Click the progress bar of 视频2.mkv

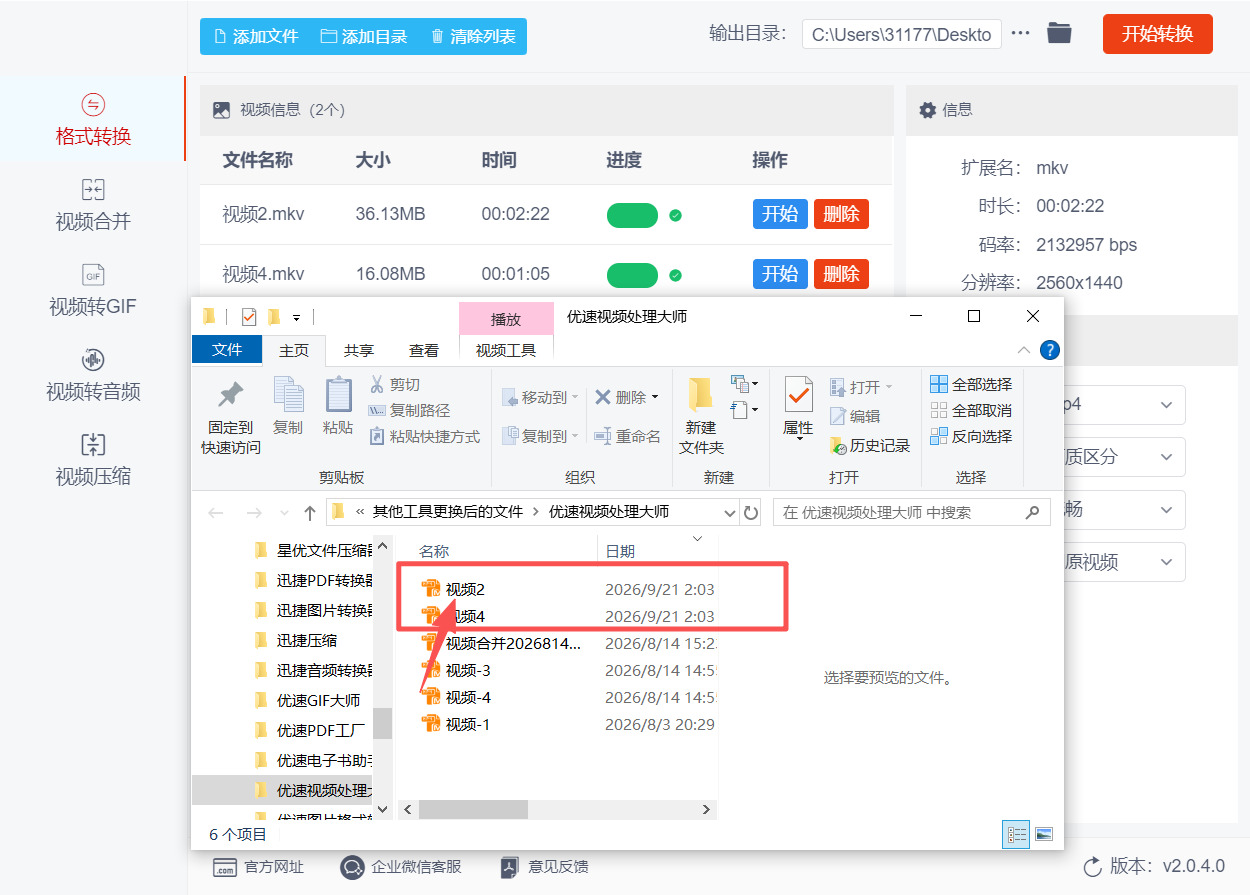click(x=632, y=215)
